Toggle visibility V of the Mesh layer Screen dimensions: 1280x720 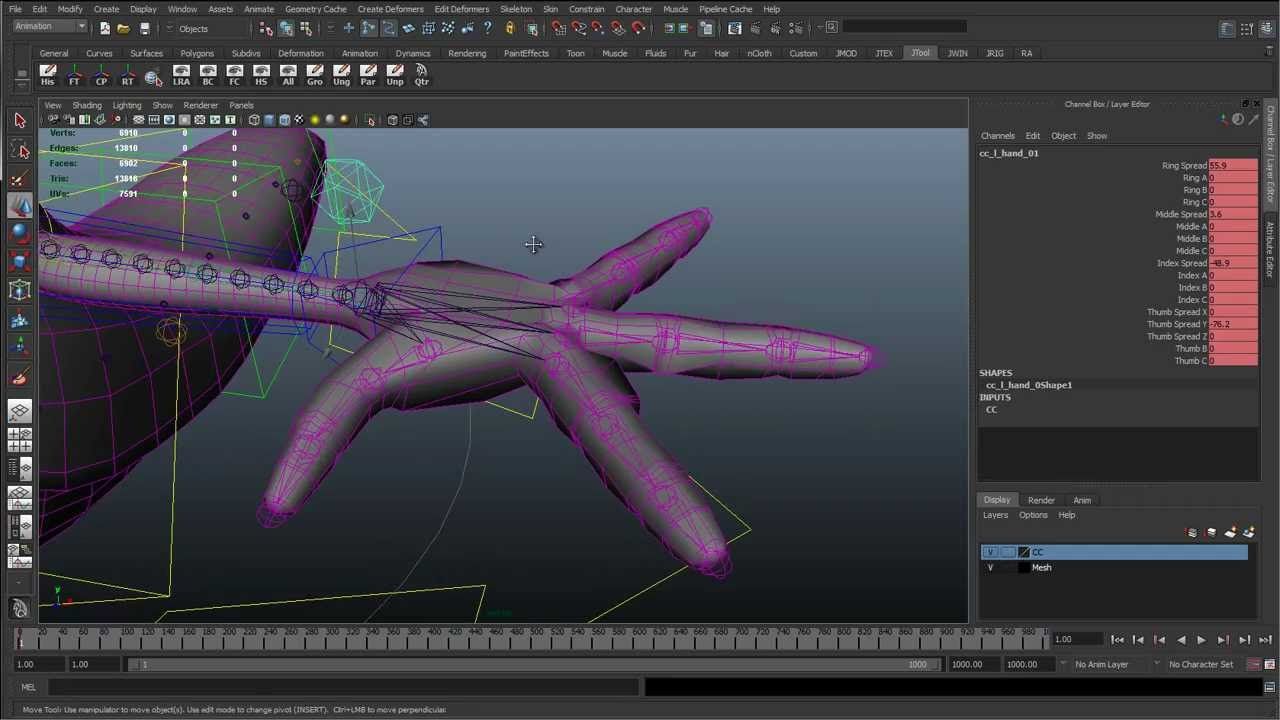(x=990, y=567)
